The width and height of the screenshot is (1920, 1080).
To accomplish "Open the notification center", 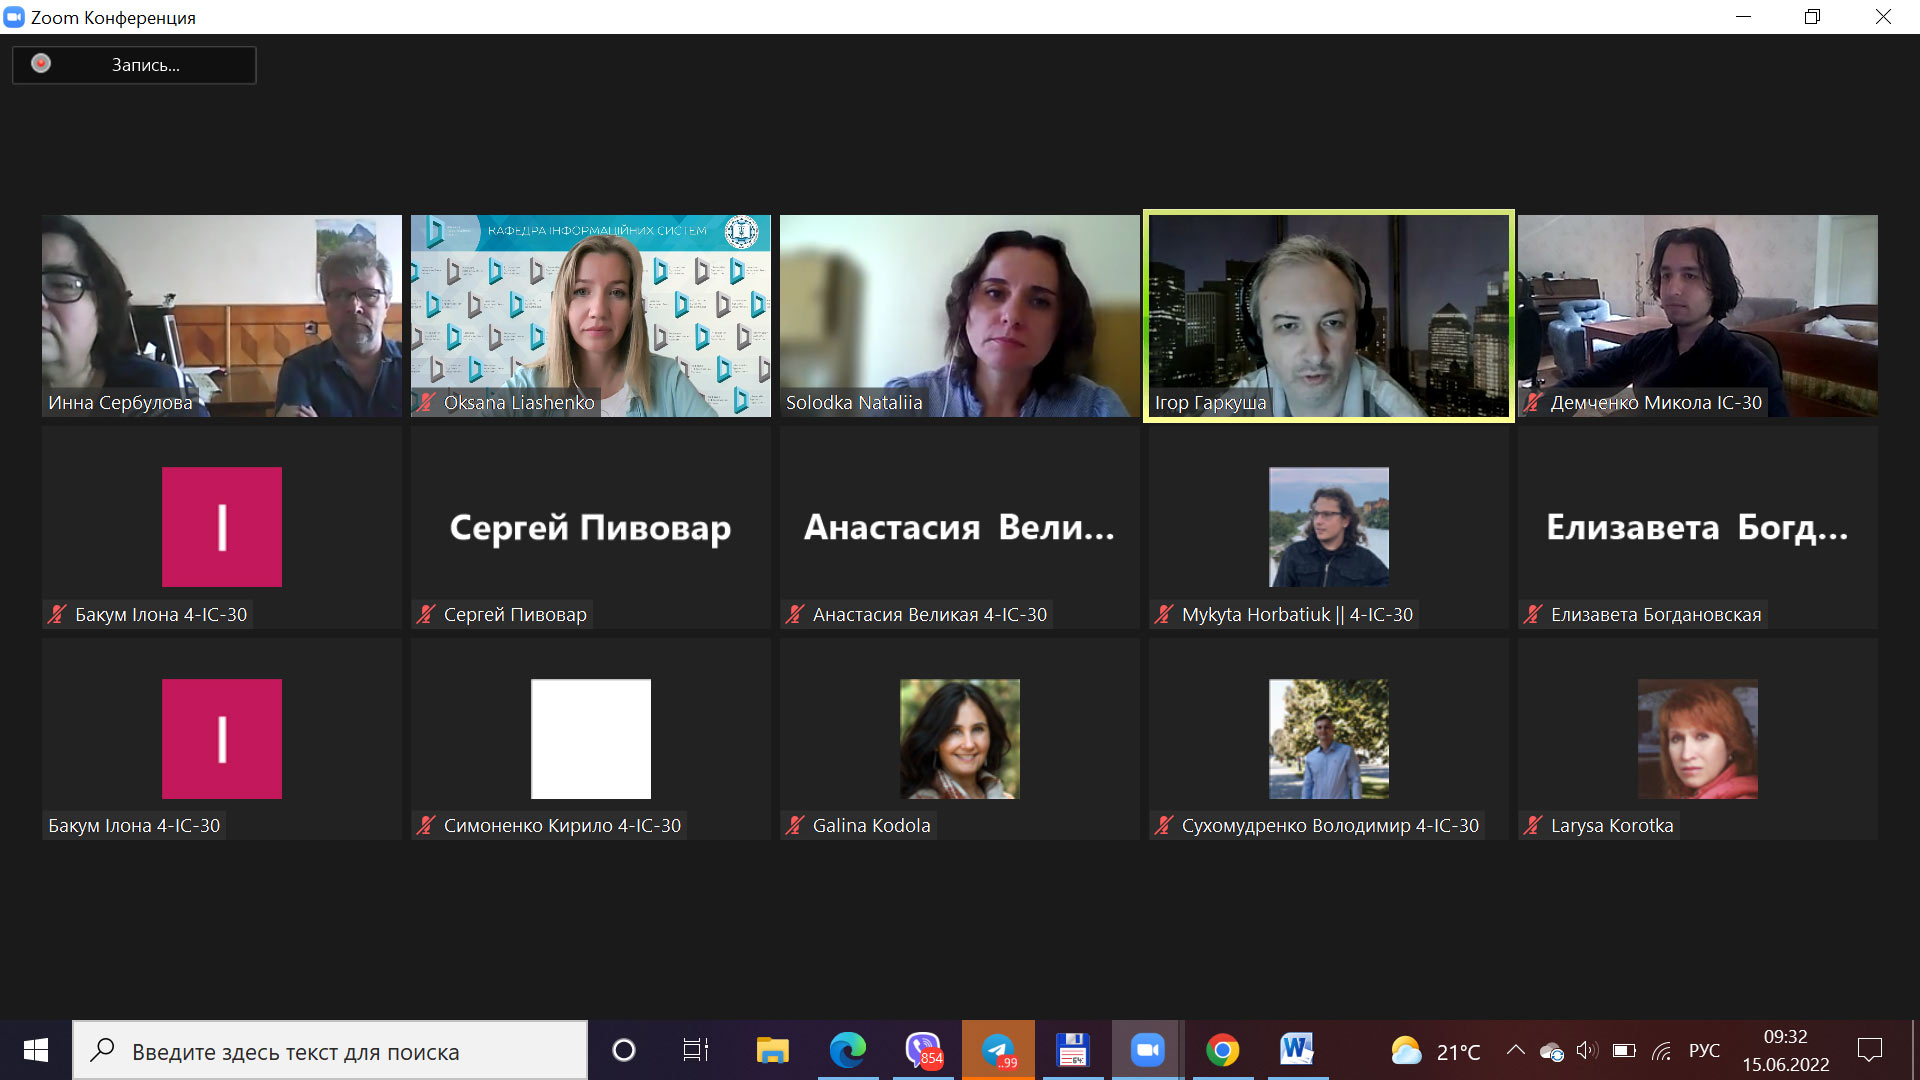I will [x=1869, y=1050].
